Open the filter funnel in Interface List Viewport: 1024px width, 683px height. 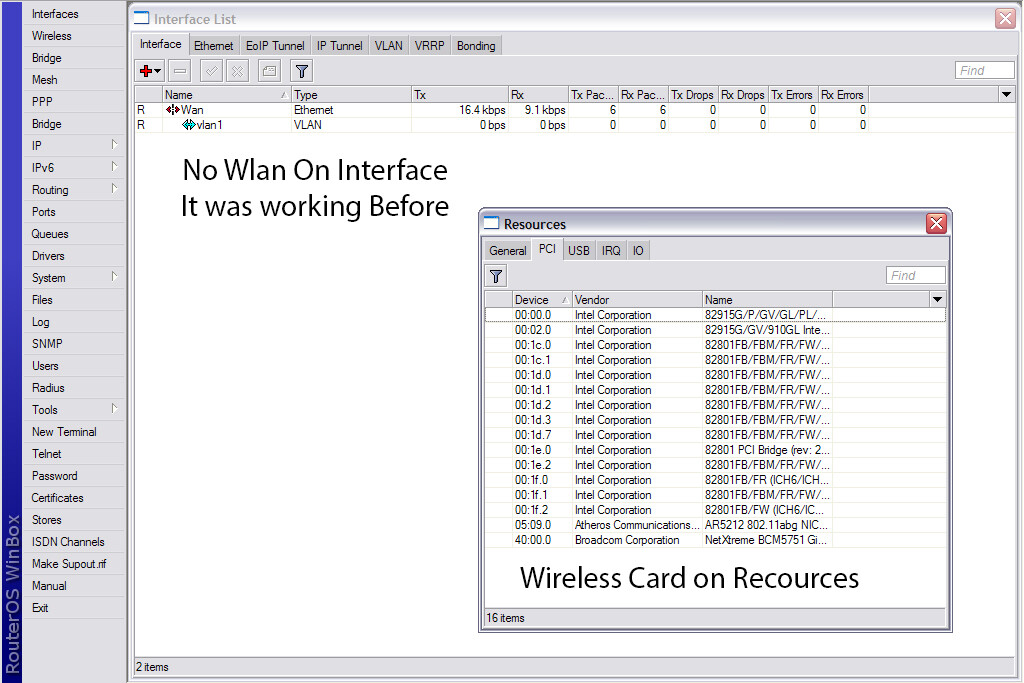[302, 71]
